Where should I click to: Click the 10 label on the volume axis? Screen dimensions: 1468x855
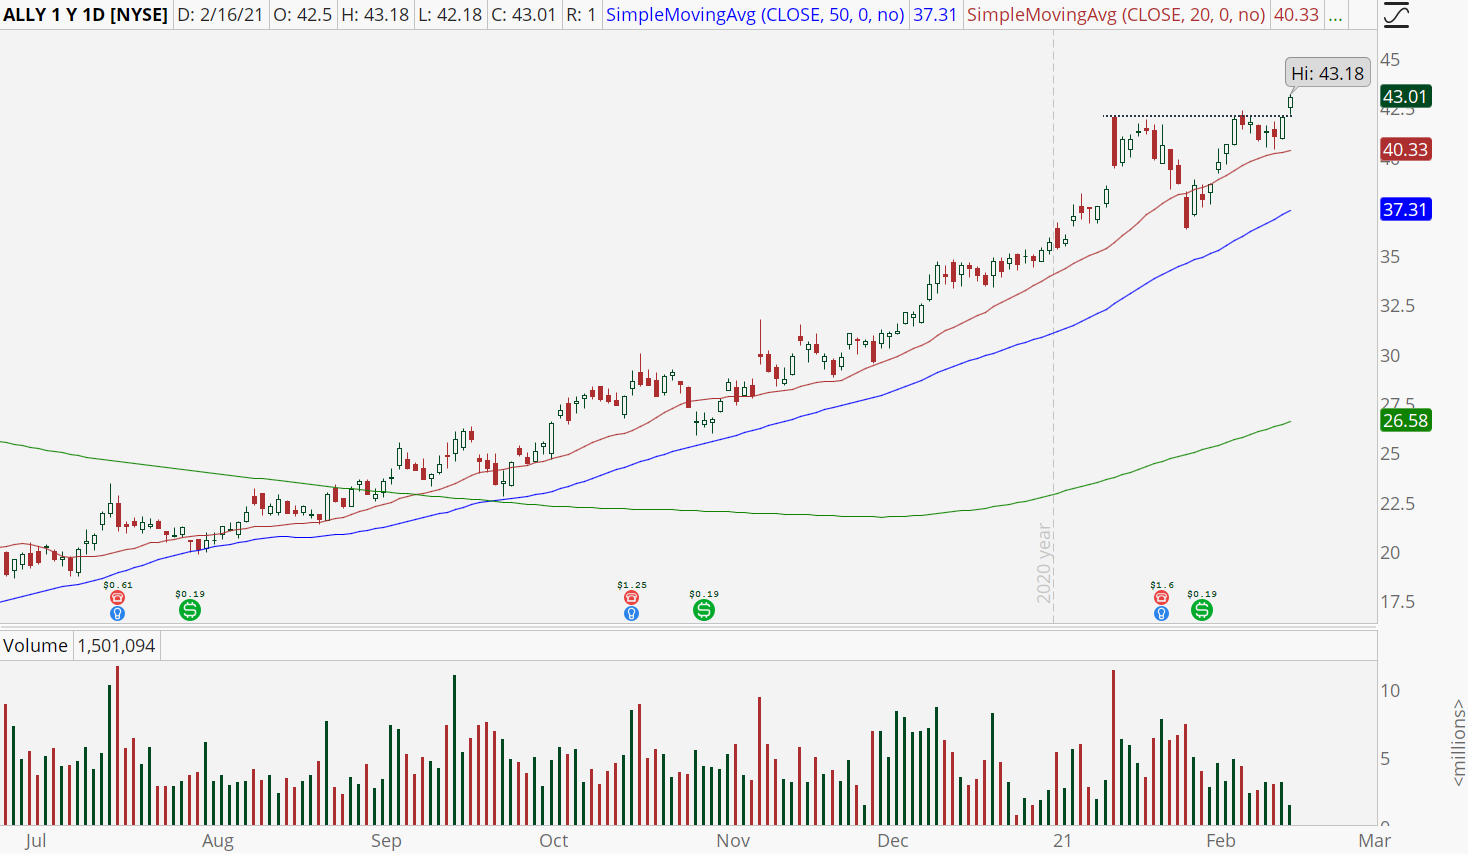coord(1390,691)
